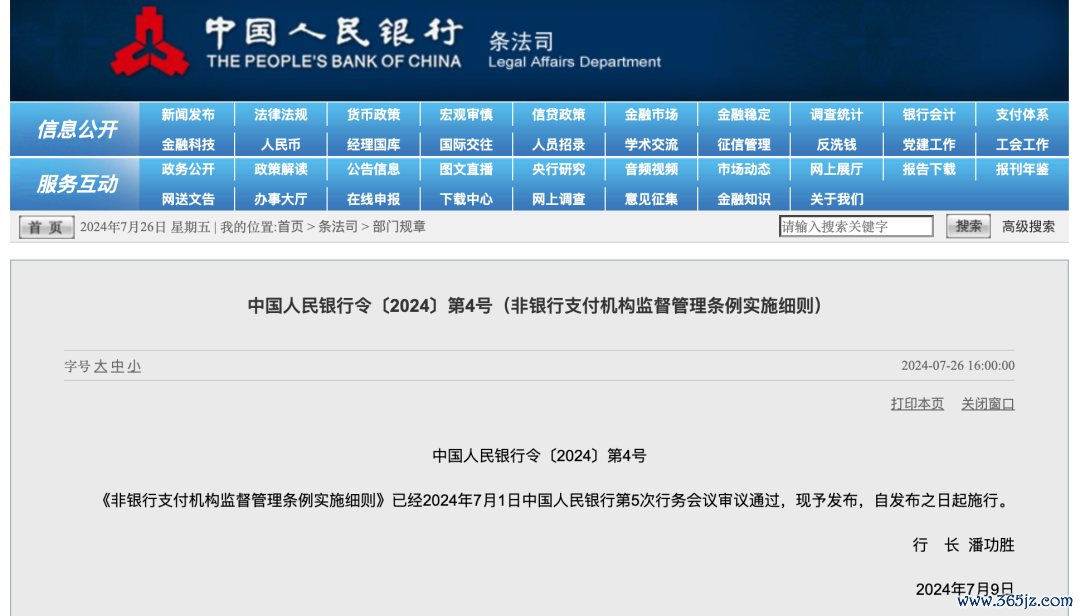The image size is (1080, 616).
Task: Click 打印本页 to print page
Action: pos(917,404)
